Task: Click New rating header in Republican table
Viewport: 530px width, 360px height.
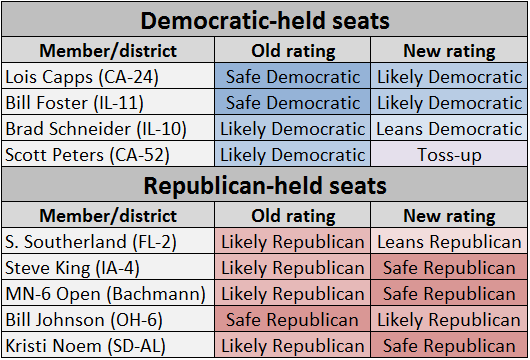Action: tap(449, 215)
